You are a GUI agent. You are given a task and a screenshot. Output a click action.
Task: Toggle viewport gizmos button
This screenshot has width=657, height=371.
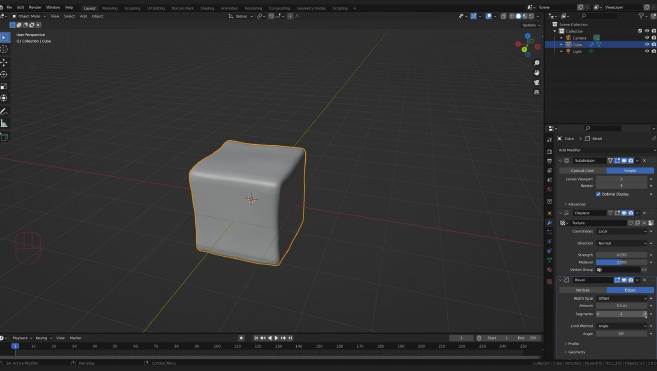473,16
